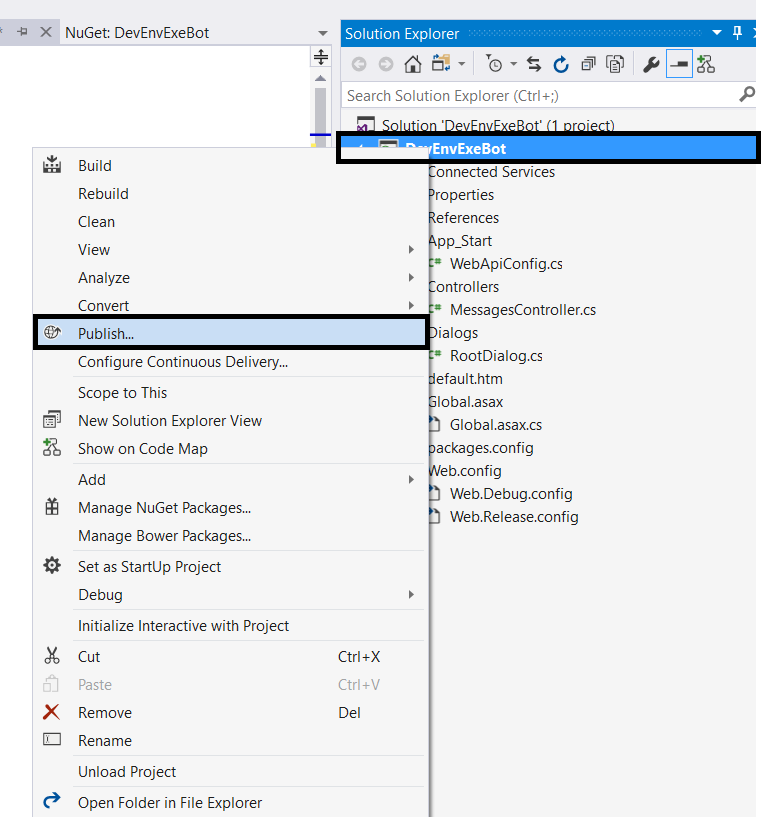Select the Solution 'DevEnvExeBot' node
The image size is (761, 817).
(498, 126)
